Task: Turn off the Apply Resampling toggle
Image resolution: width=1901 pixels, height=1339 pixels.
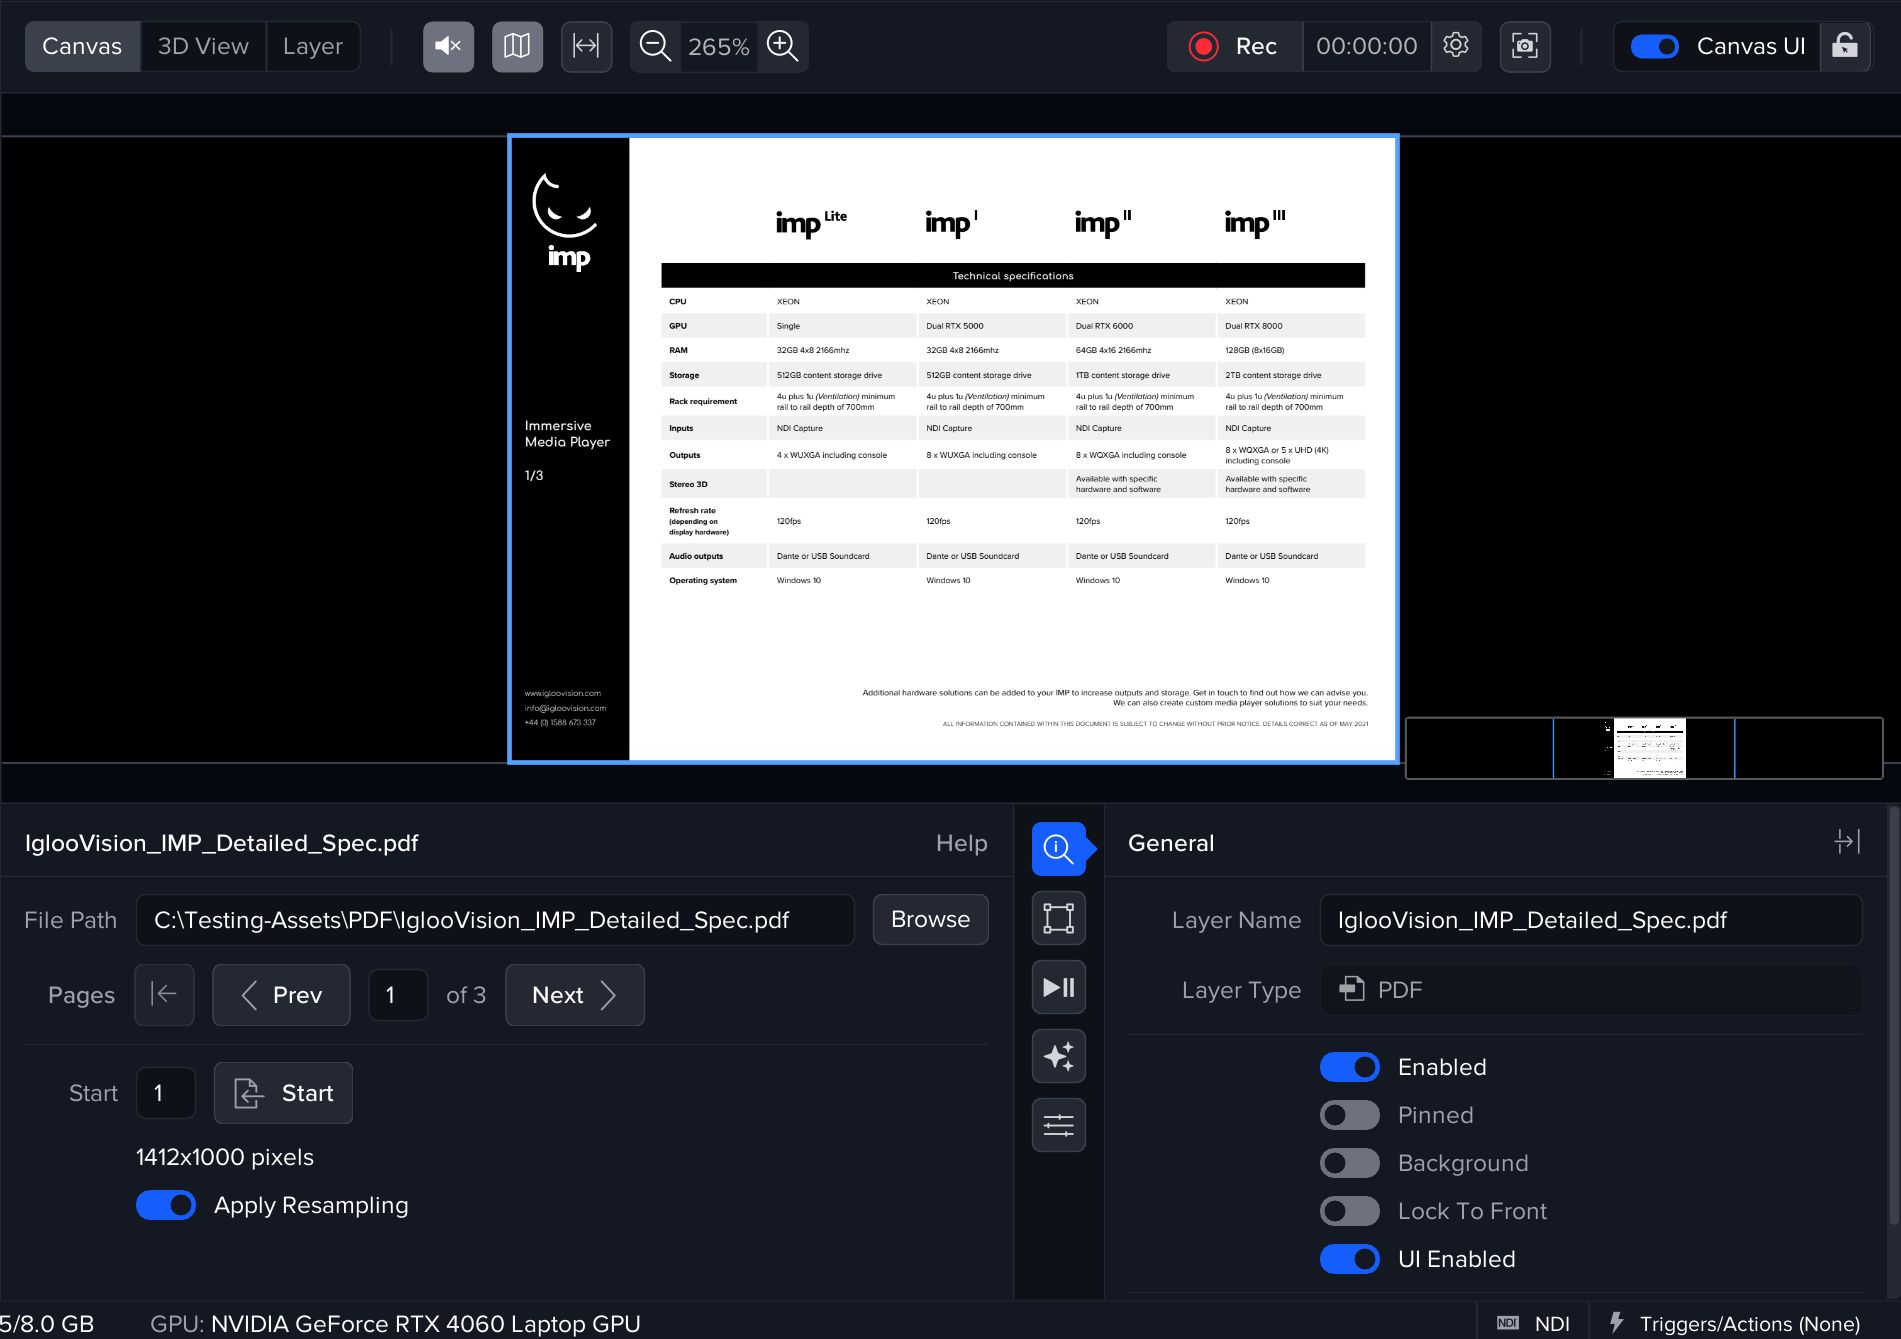Action: [166, 1205]
